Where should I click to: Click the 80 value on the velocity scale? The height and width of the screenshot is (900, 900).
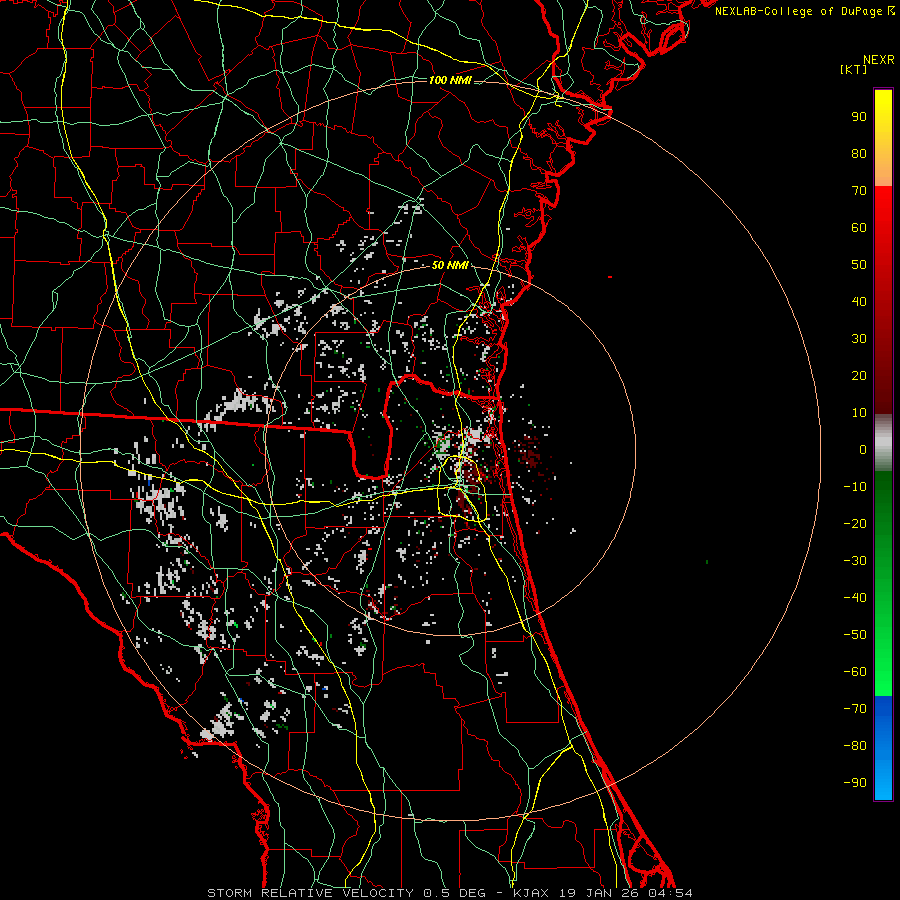[x=859, y=154]
